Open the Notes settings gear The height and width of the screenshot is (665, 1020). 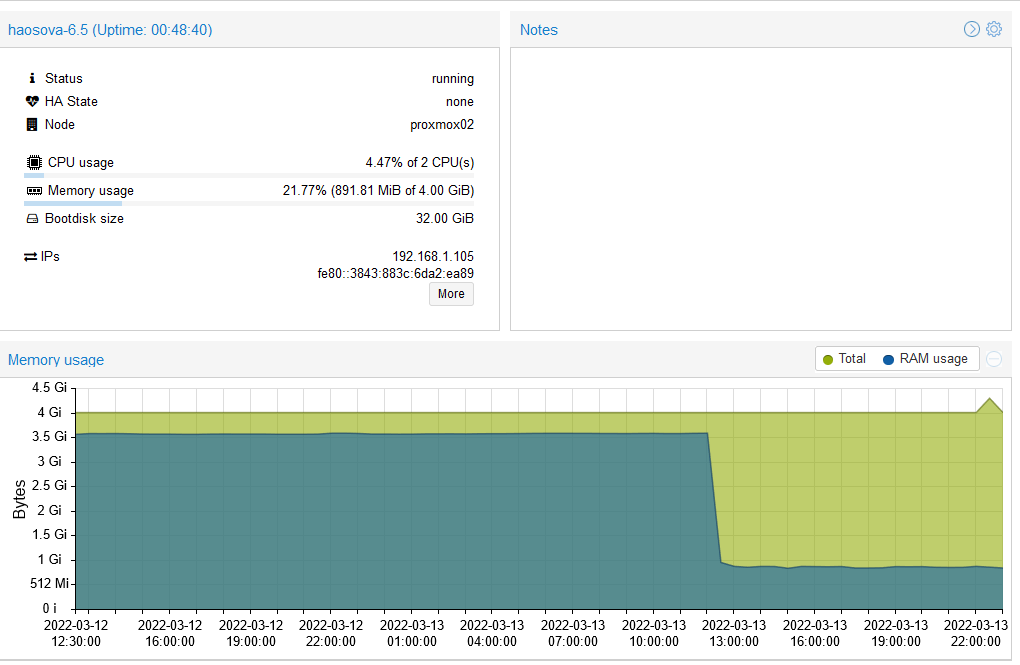click(x=993, y=29)
